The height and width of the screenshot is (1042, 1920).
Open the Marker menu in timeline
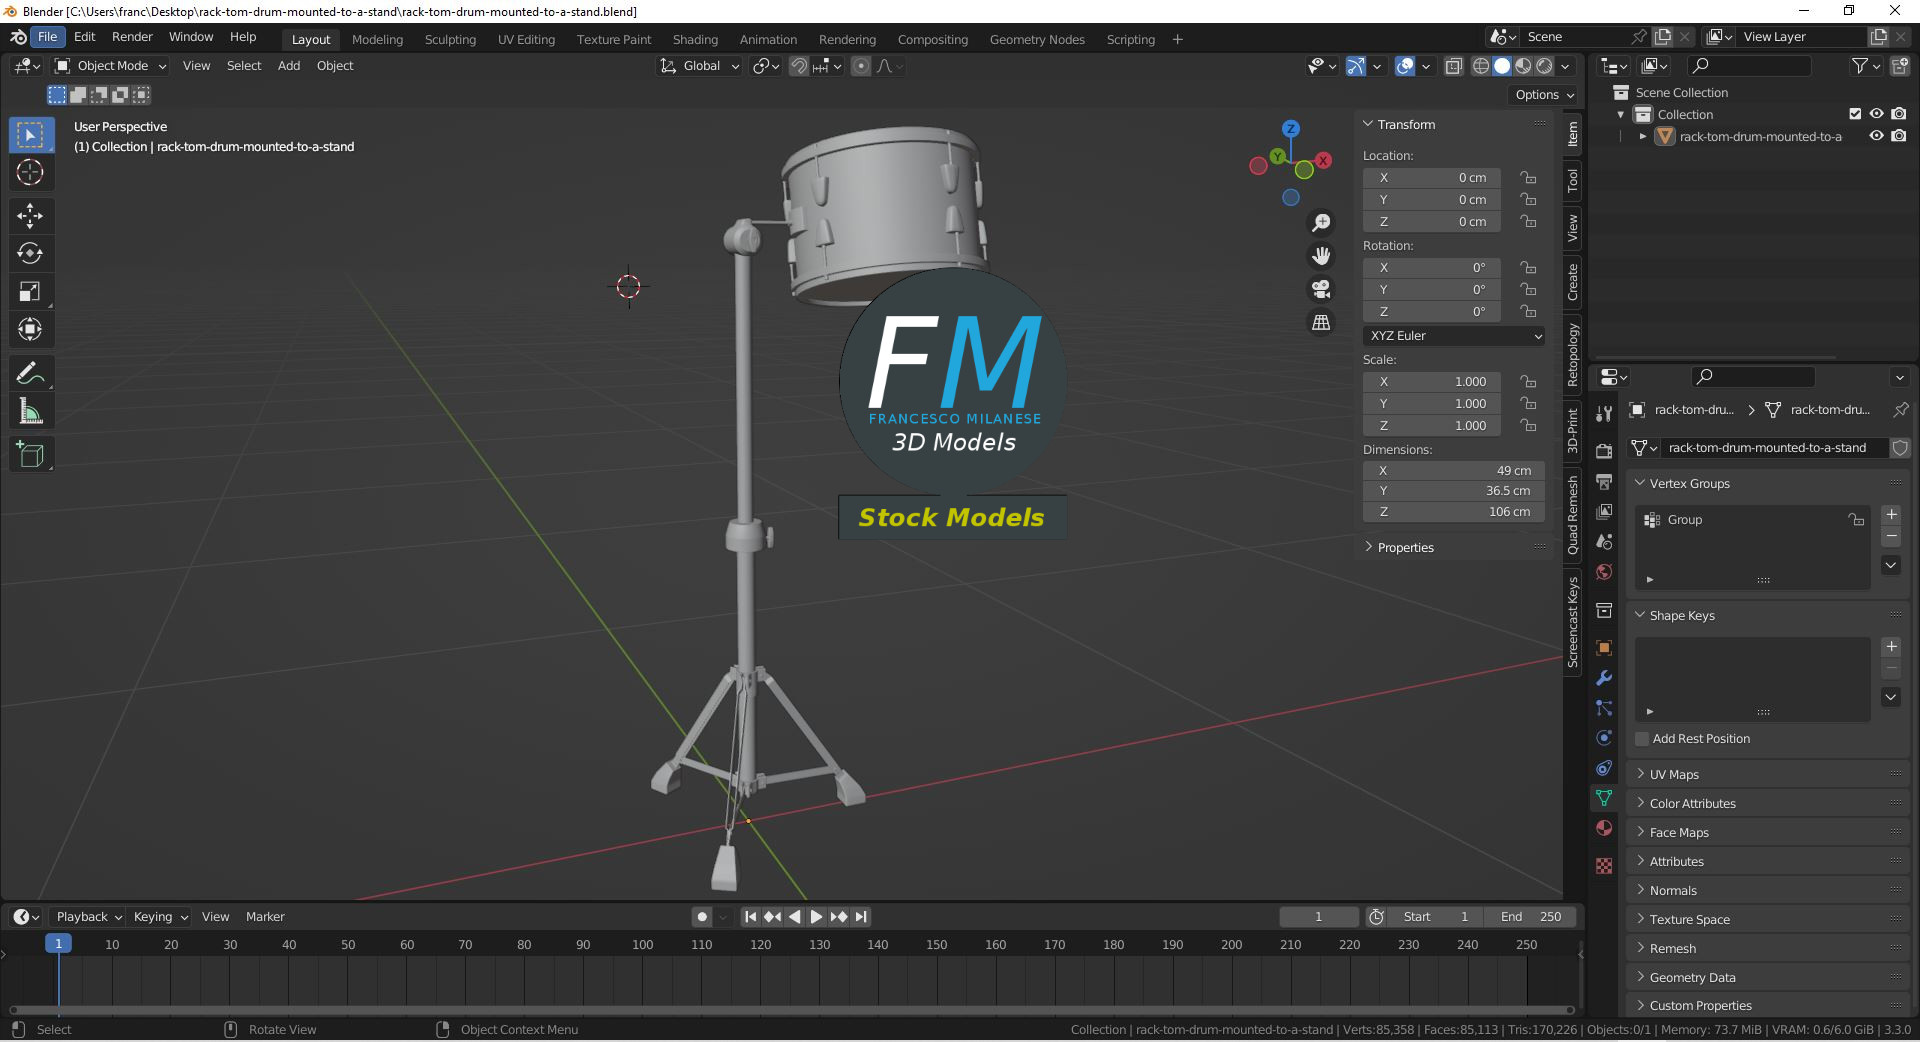[265, 917]
